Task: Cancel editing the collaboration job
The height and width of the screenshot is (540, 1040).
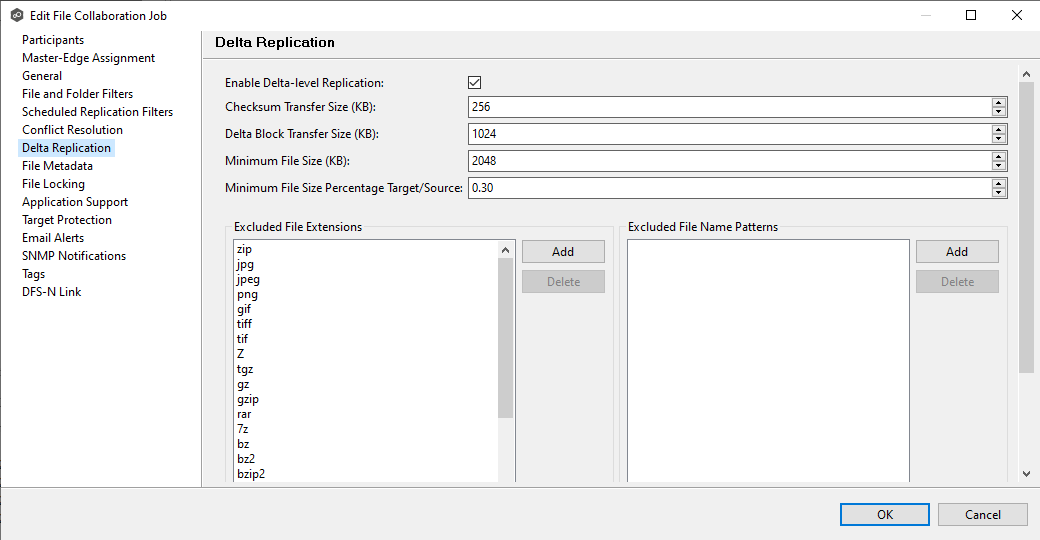Action: pos(982,514)
